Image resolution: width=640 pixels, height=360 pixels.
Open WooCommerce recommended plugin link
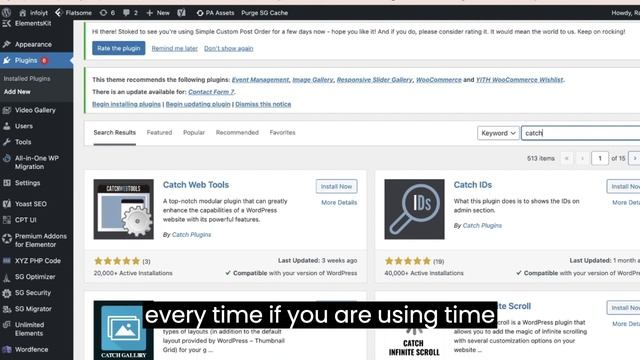(x=439, y=80)
